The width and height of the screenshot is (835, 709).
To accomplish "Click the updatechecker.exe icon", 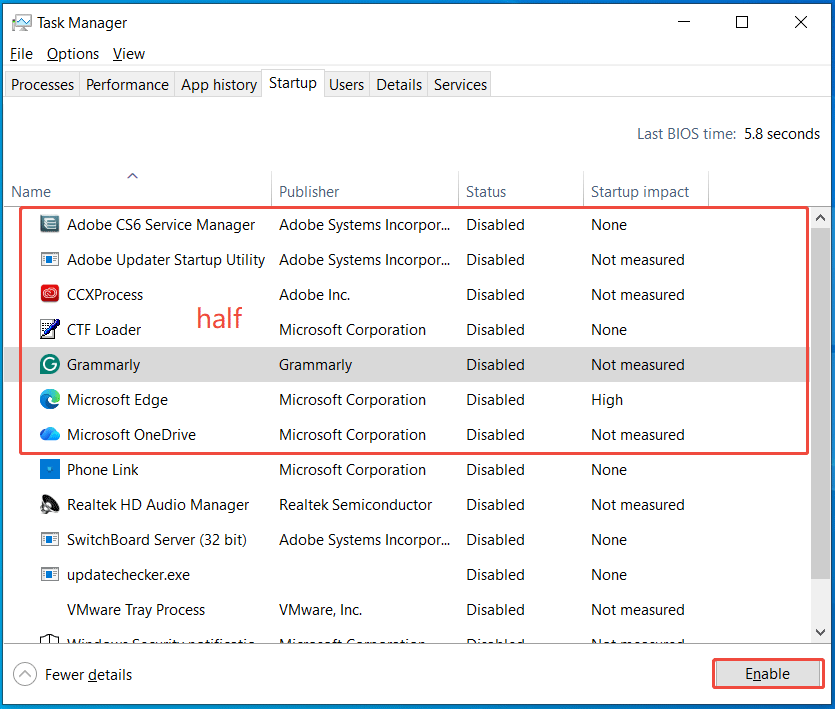I will pyautogui.click(x=49, y=574).
